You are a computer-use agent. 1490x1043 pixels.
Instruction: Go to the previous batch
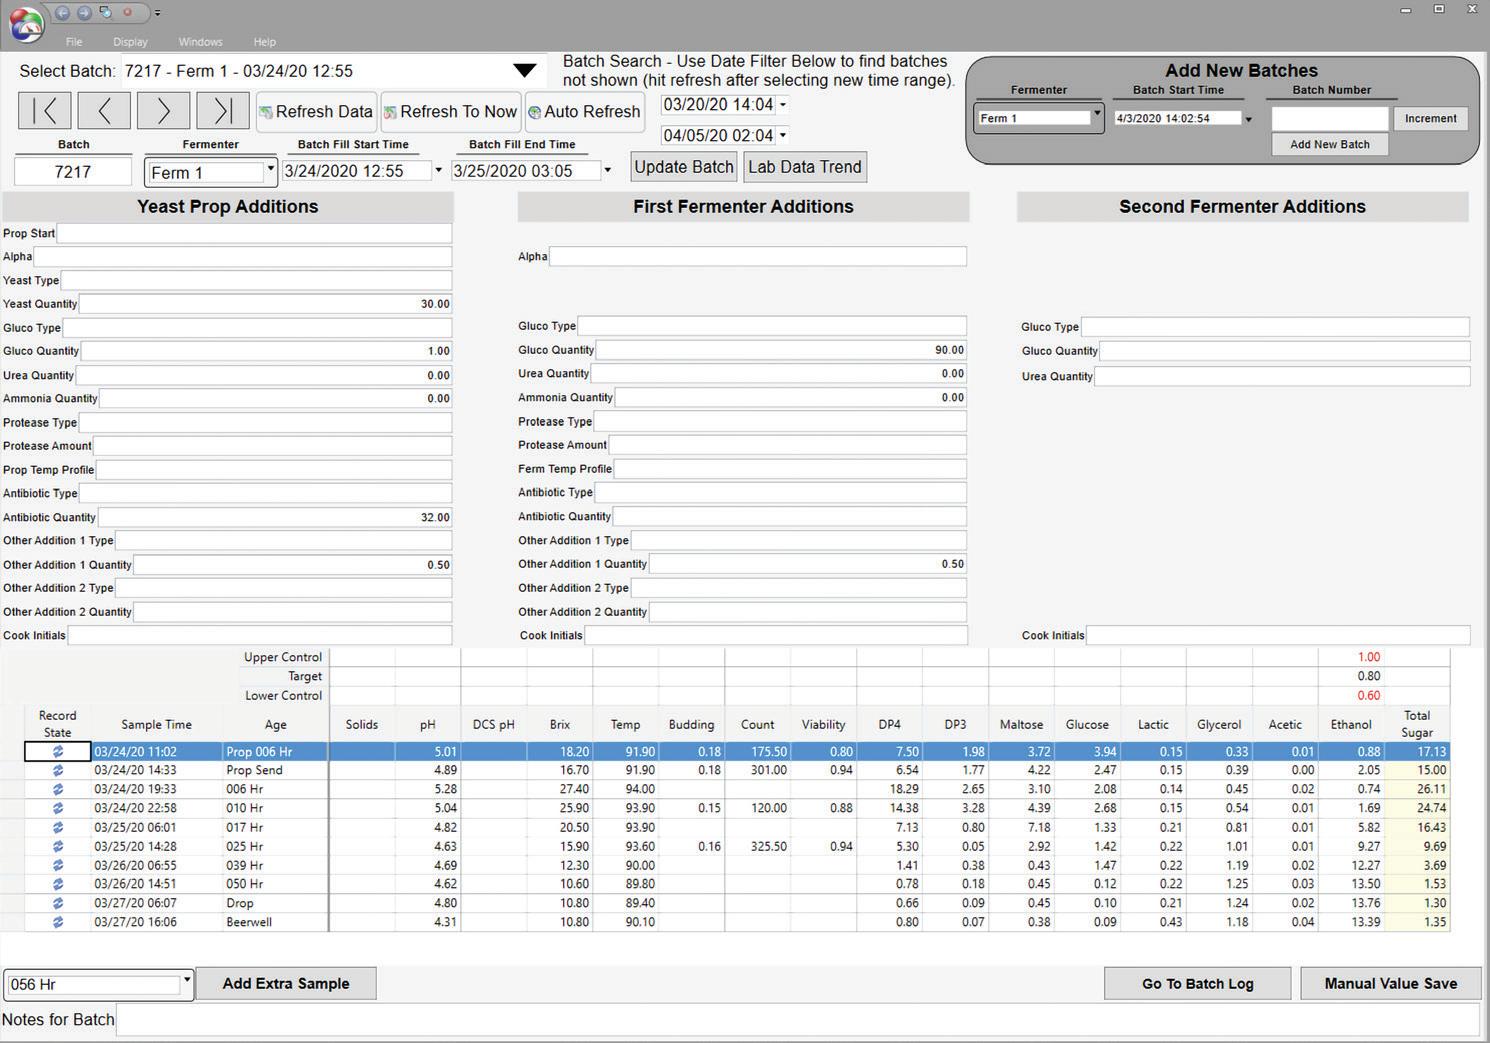(104, 110)
